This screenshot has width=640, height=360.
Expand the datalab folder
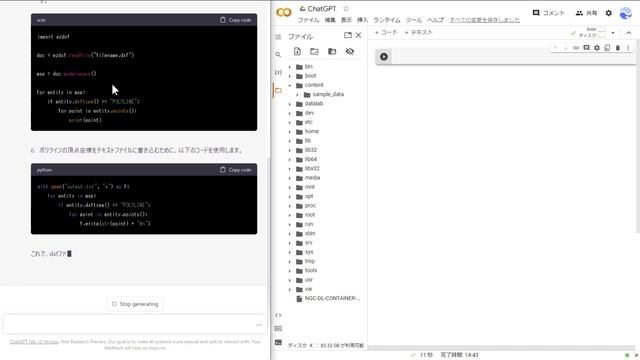pyautogui.click(x=290, y=104)
